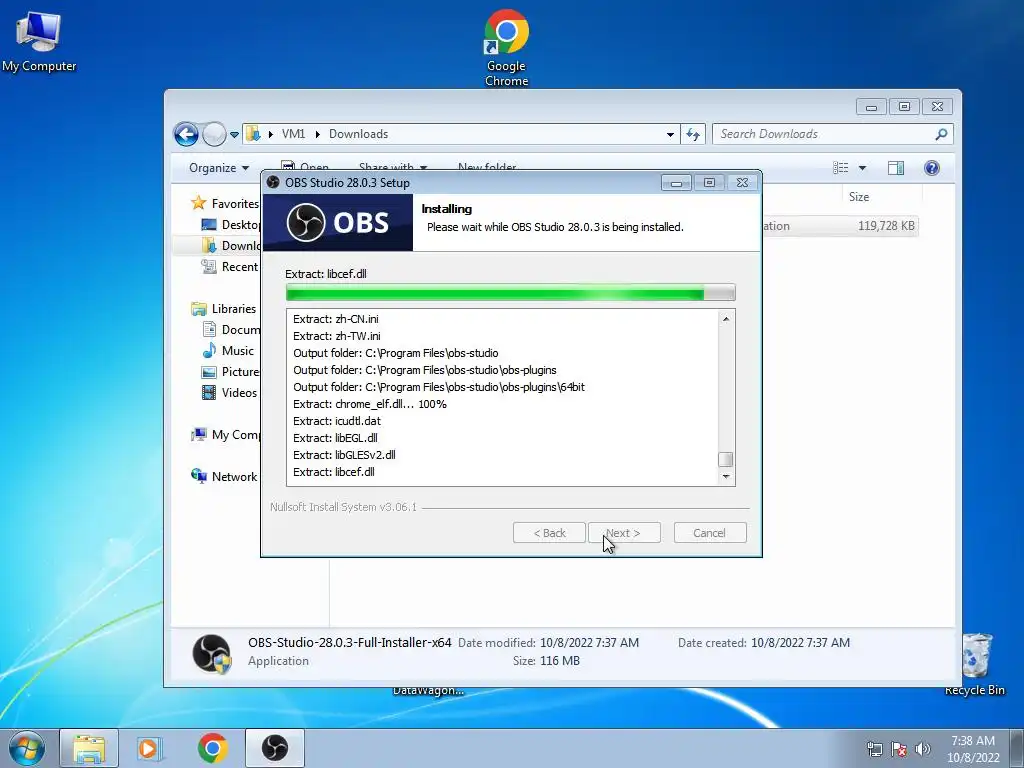Sort by Size column header
Viewport: 1024px width, 768px height.
click(858, 197)
